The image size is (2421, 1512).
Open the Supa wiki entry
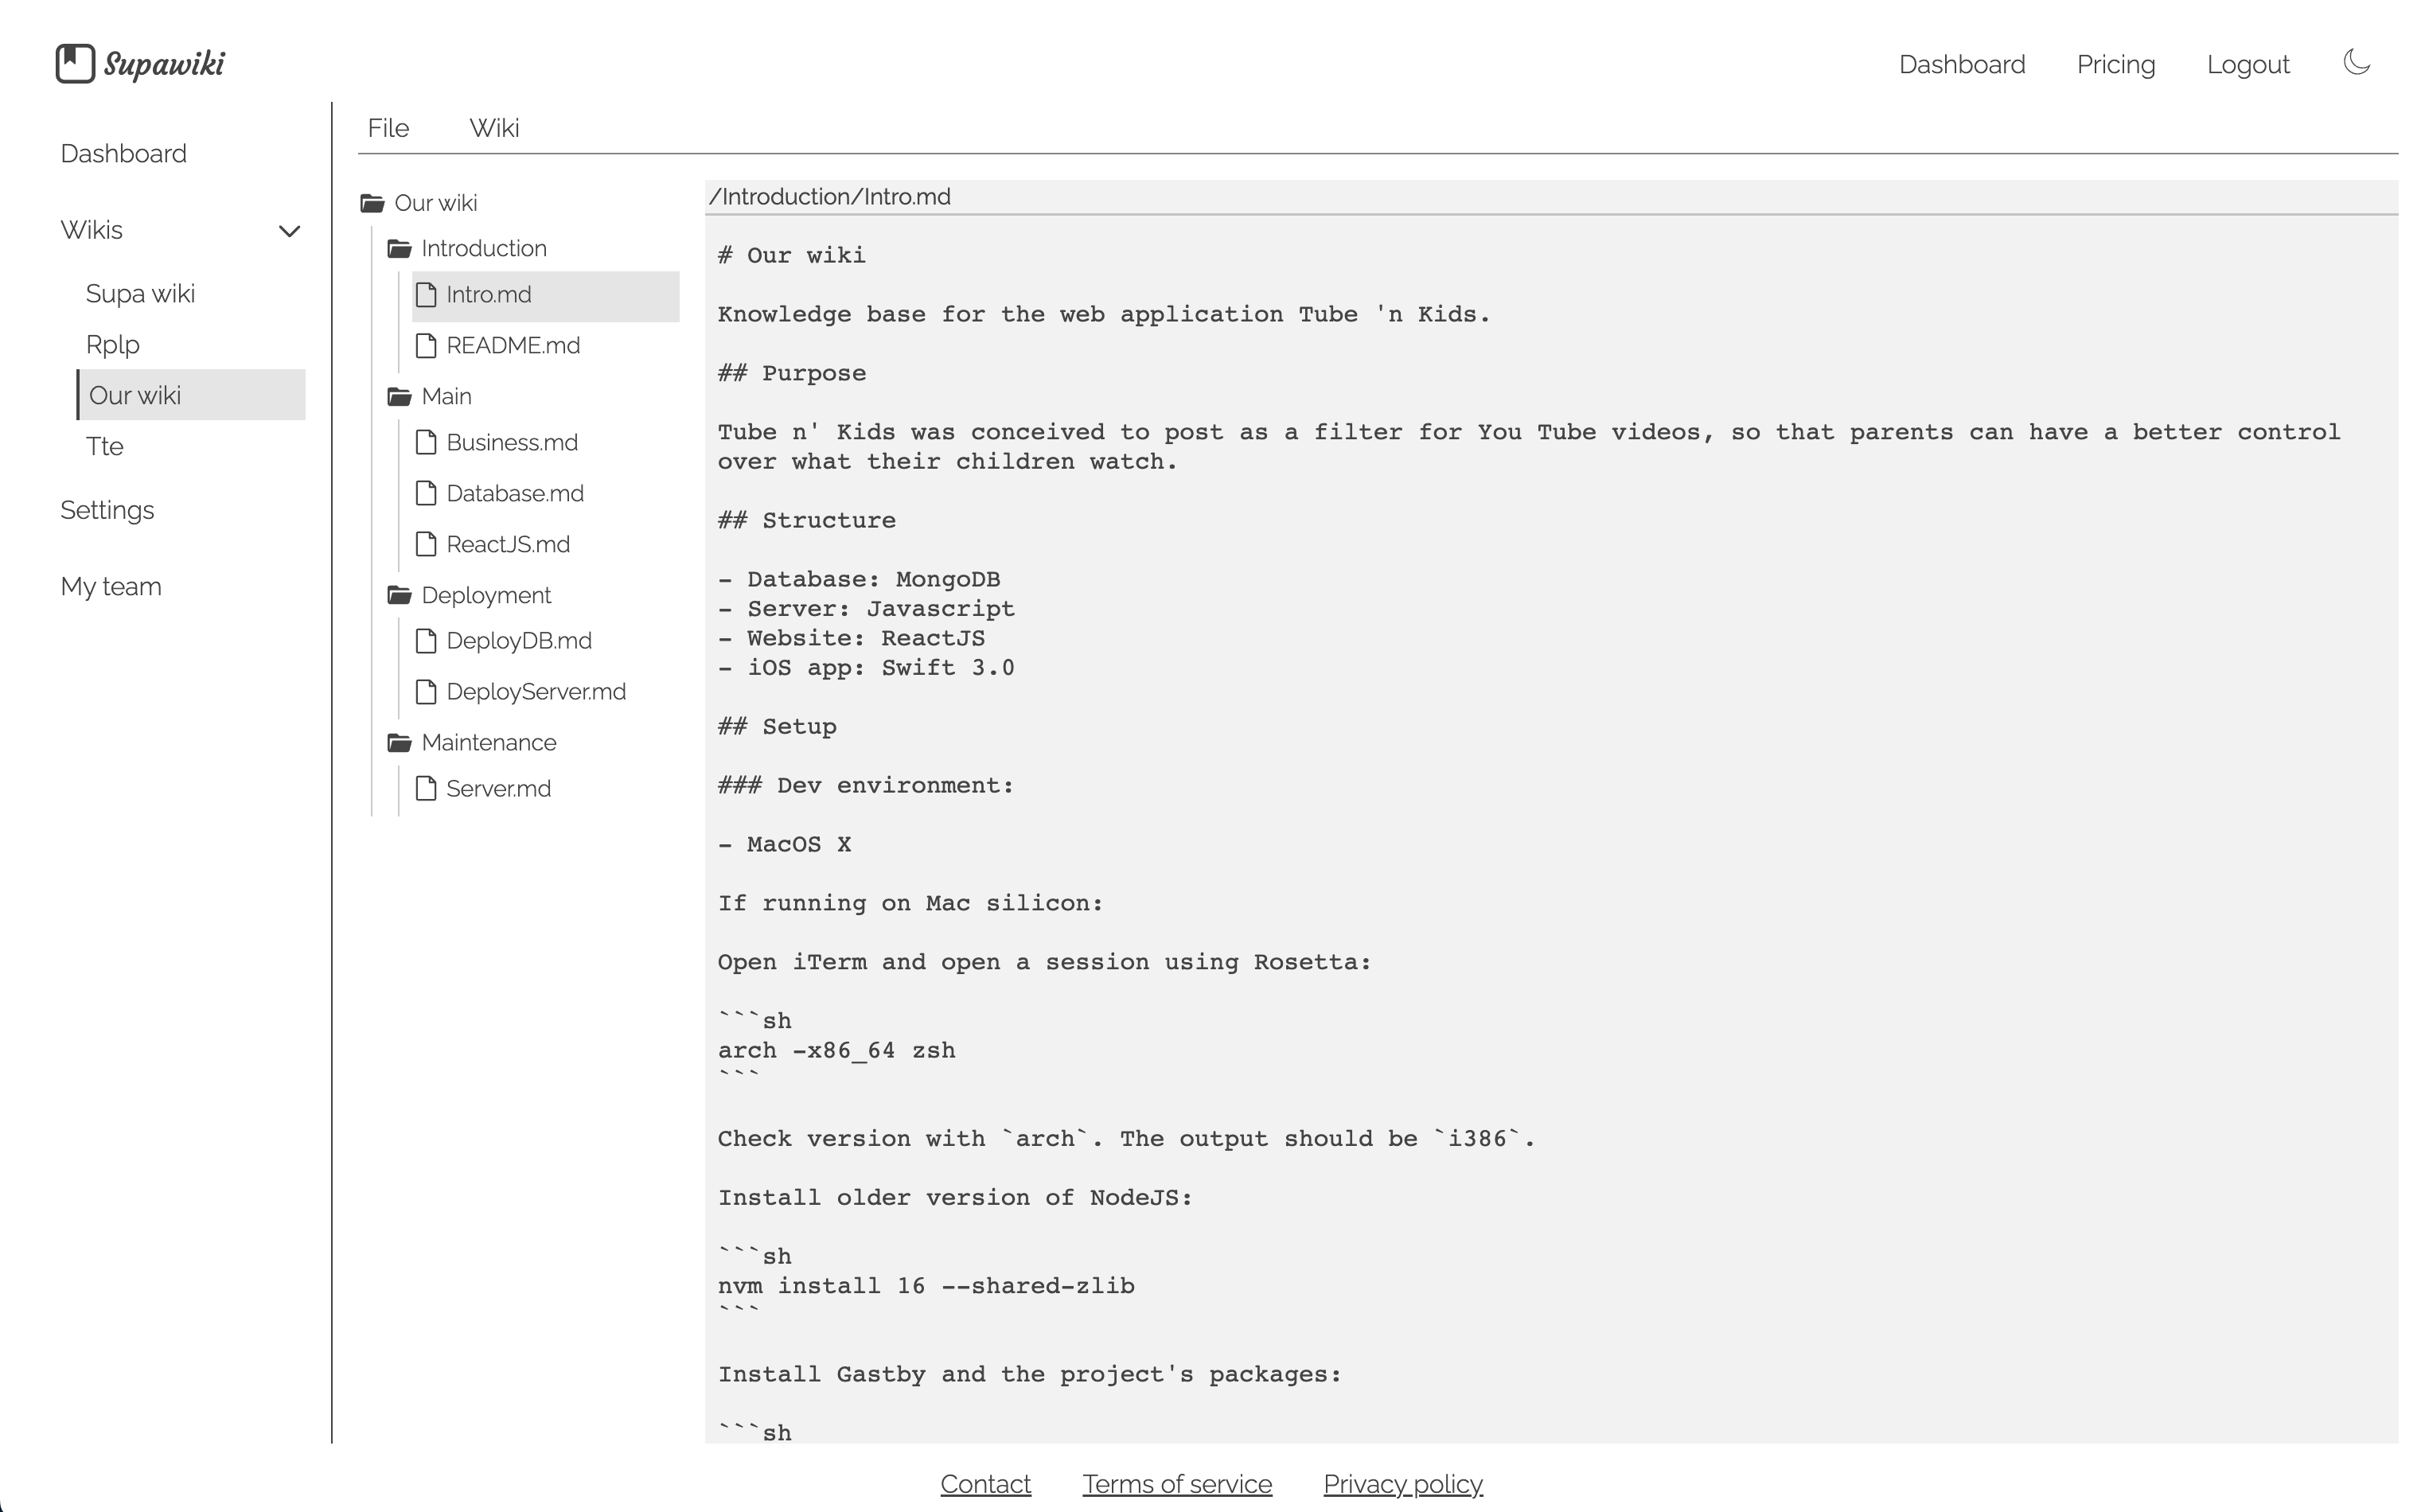point(140,294)
